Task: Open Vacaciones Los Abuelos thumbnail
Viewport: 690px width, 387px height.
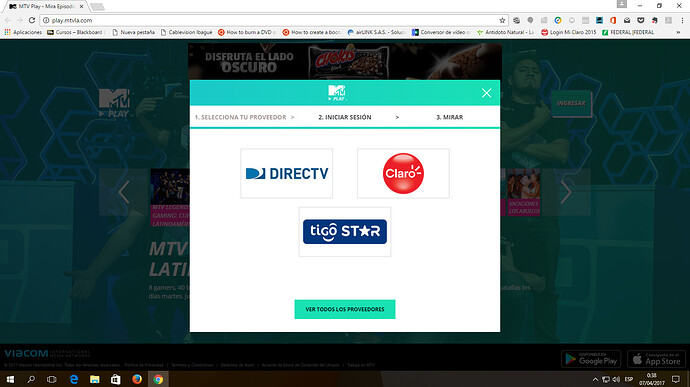Action: pos(523,192)
